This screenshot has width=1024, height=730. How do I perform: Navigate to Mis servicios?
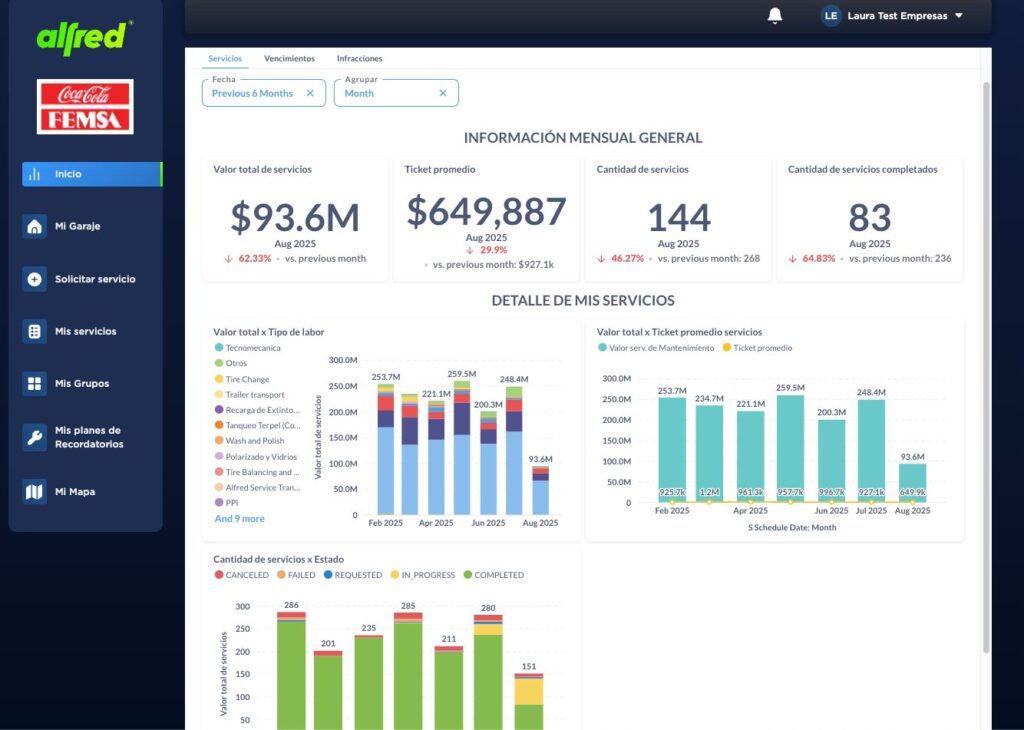(86, 332)
